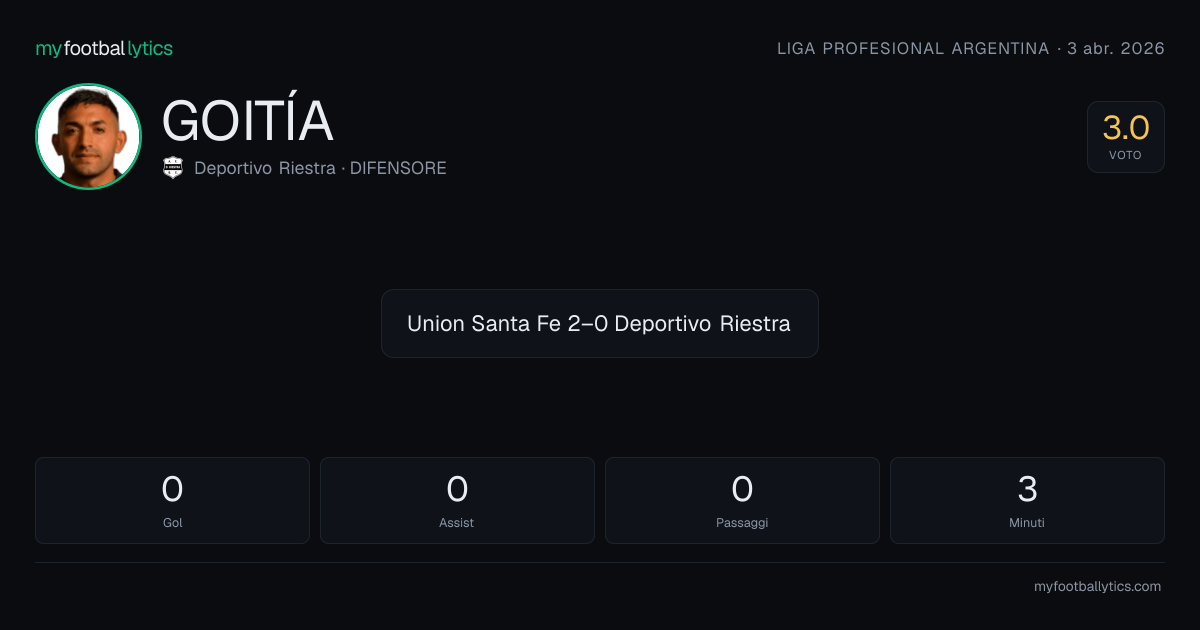Click the Deportivo Riestra club crest icon

pos(173,168)
